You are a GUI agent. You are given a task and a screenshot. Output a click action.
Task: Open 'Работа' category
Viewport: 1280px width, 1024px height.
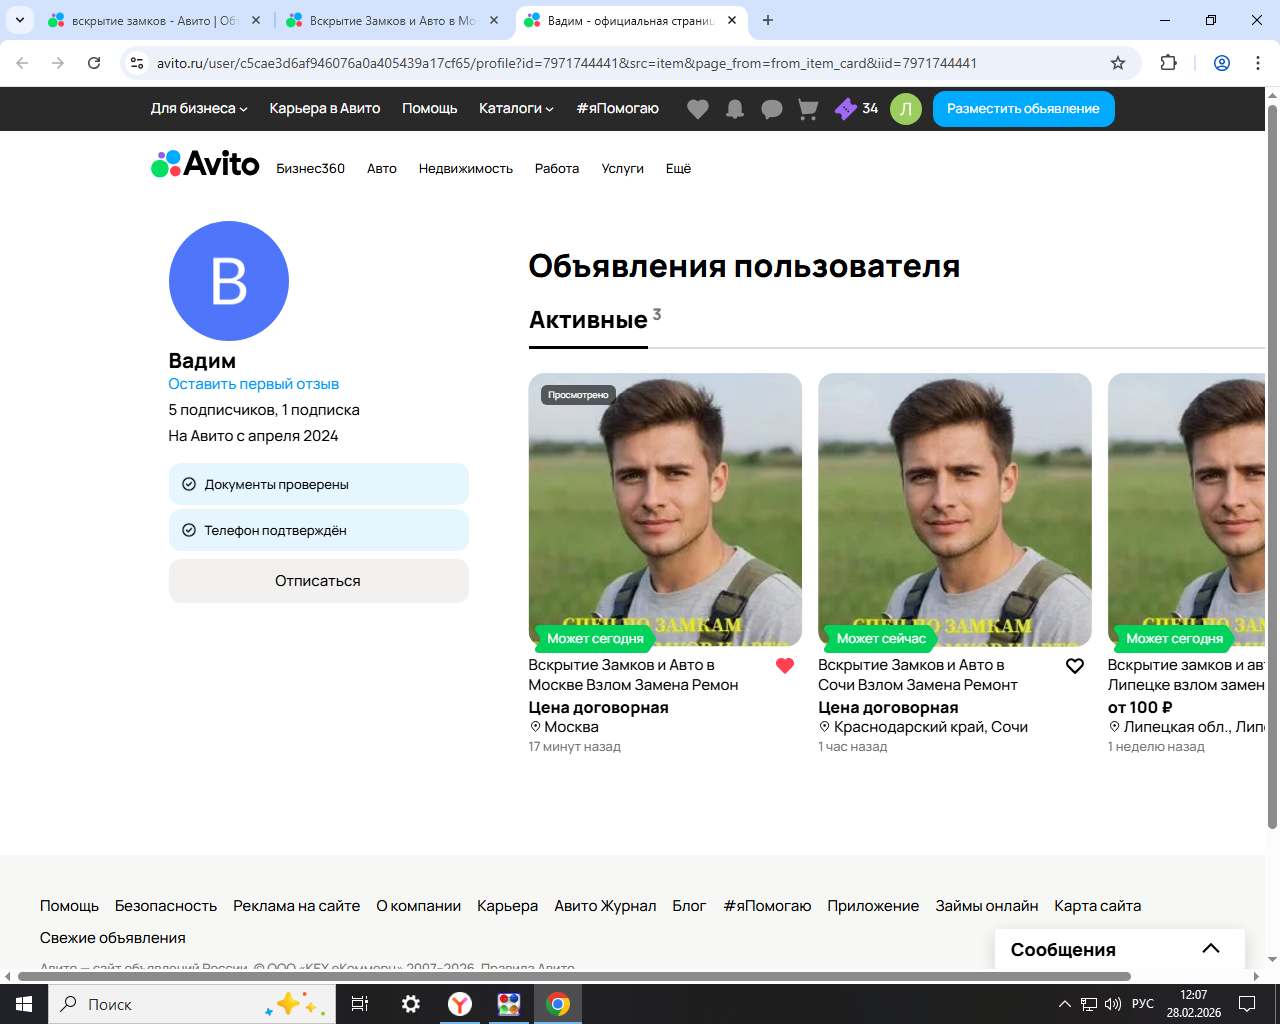[x=557, y=169]
